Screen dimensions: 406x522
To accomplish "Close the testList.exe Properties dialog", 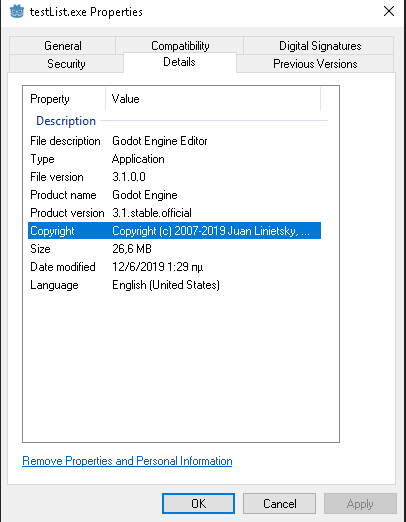I will tap(389, 11).
